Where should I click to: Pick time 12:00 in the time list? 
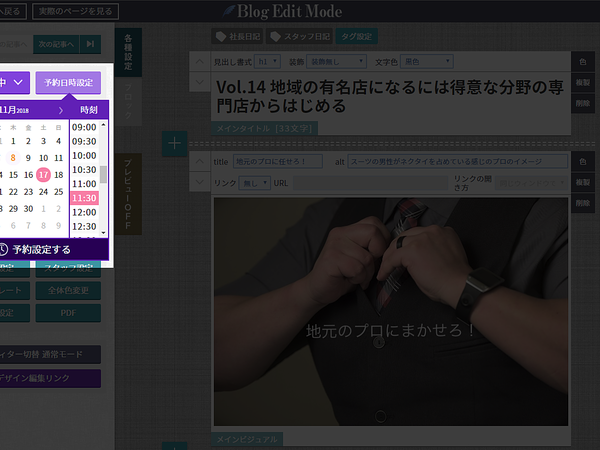[x=84, y=212]
